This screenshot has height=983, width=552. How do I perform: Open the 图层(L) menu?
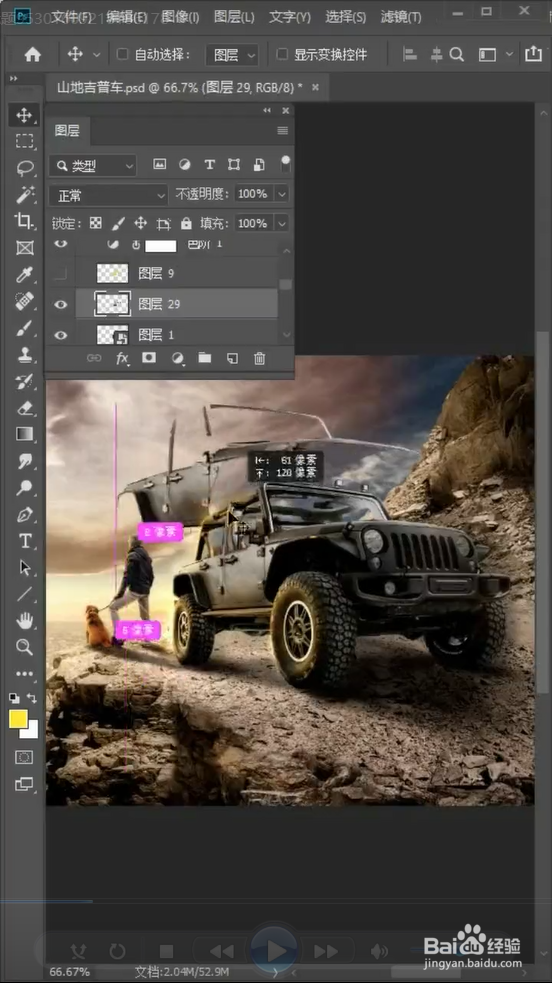pos(234,17)
